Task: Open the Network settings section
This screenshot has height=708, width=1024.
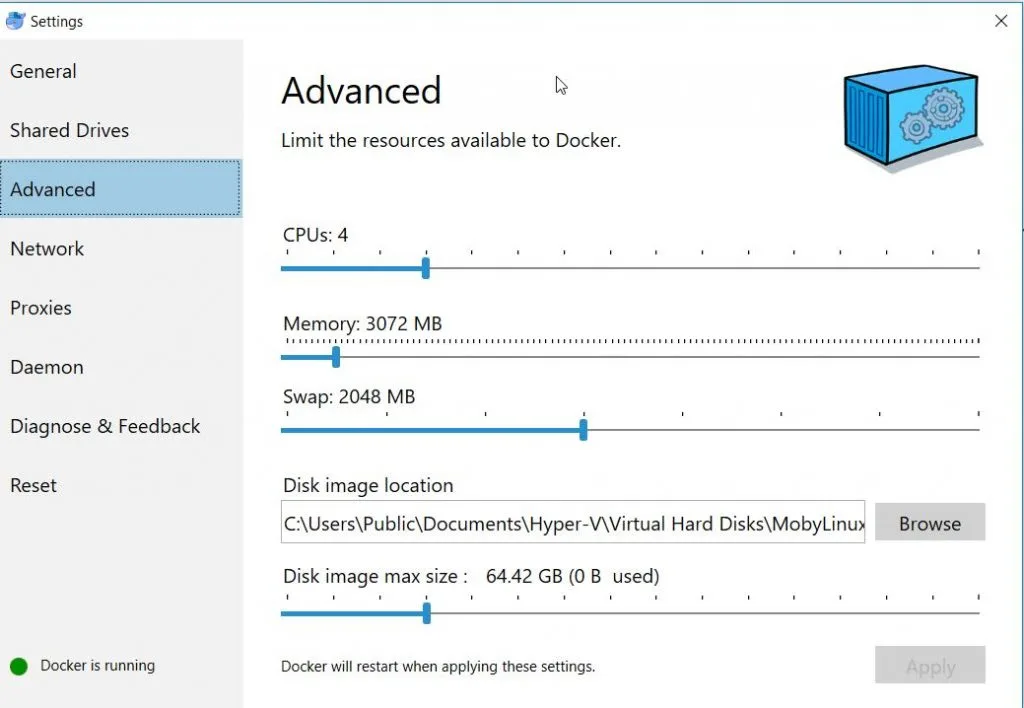Action: point(46,248)
